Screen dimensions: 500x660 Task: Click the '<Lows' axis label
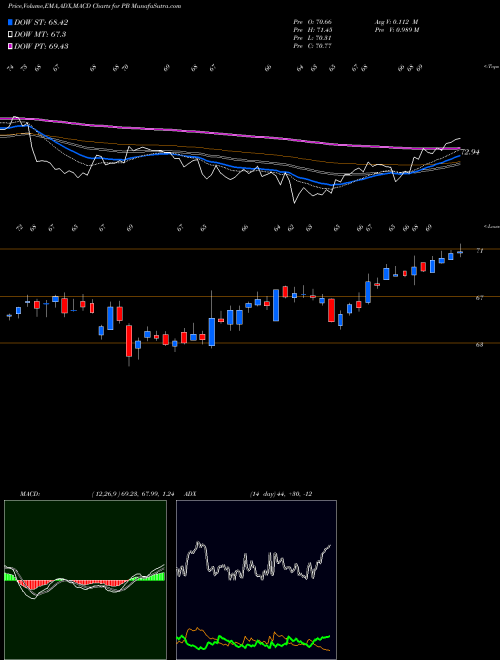tap(491, 226)
